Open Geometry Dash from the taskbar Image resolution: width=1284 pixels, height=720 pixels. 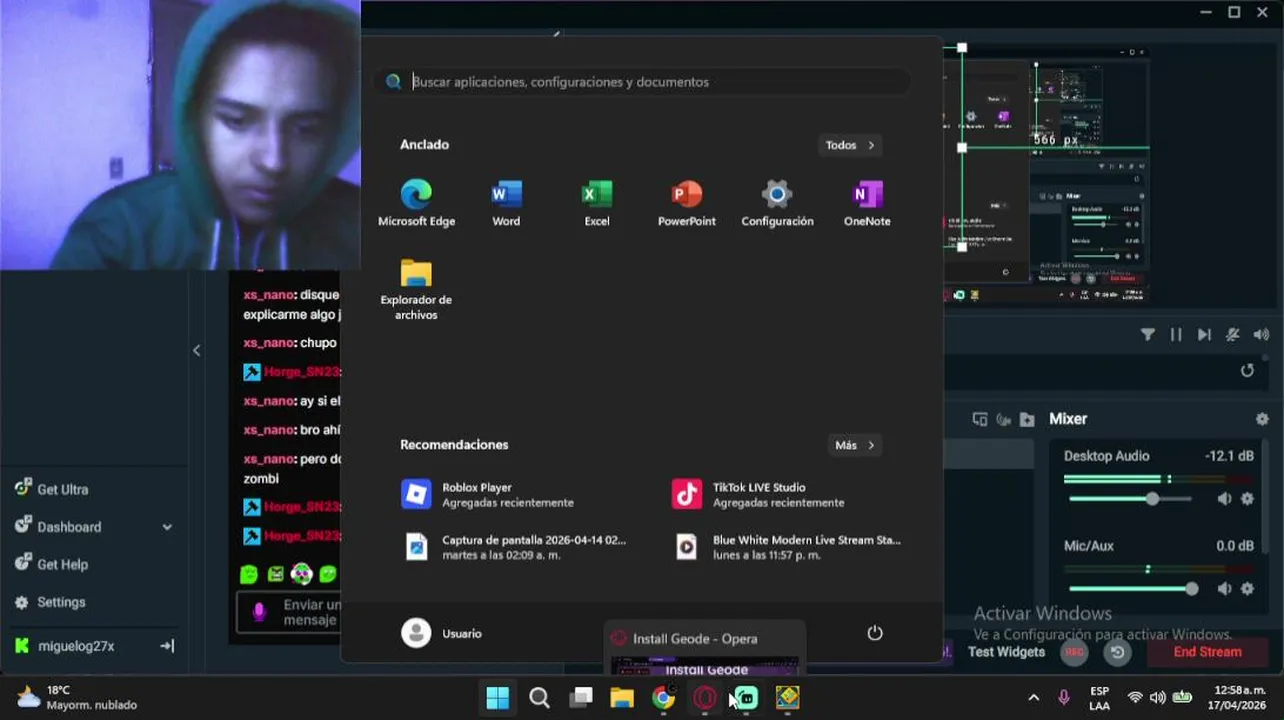788,698
